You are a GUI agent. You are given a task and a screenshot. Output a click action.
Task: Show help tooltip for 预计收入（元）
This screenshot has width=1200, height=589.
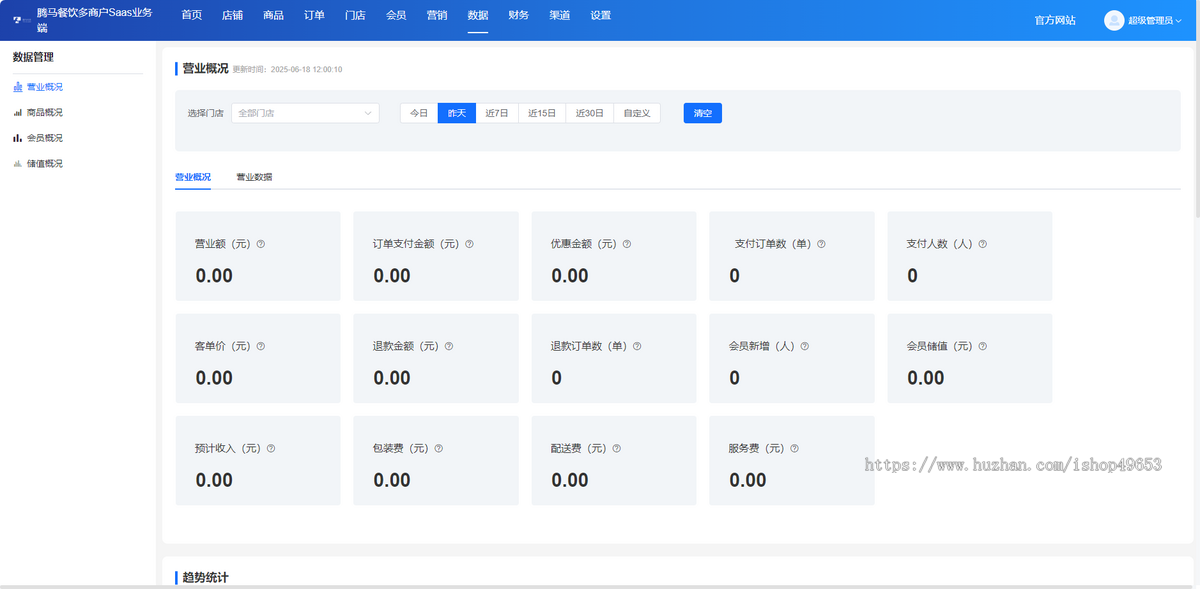coord(271,449)
